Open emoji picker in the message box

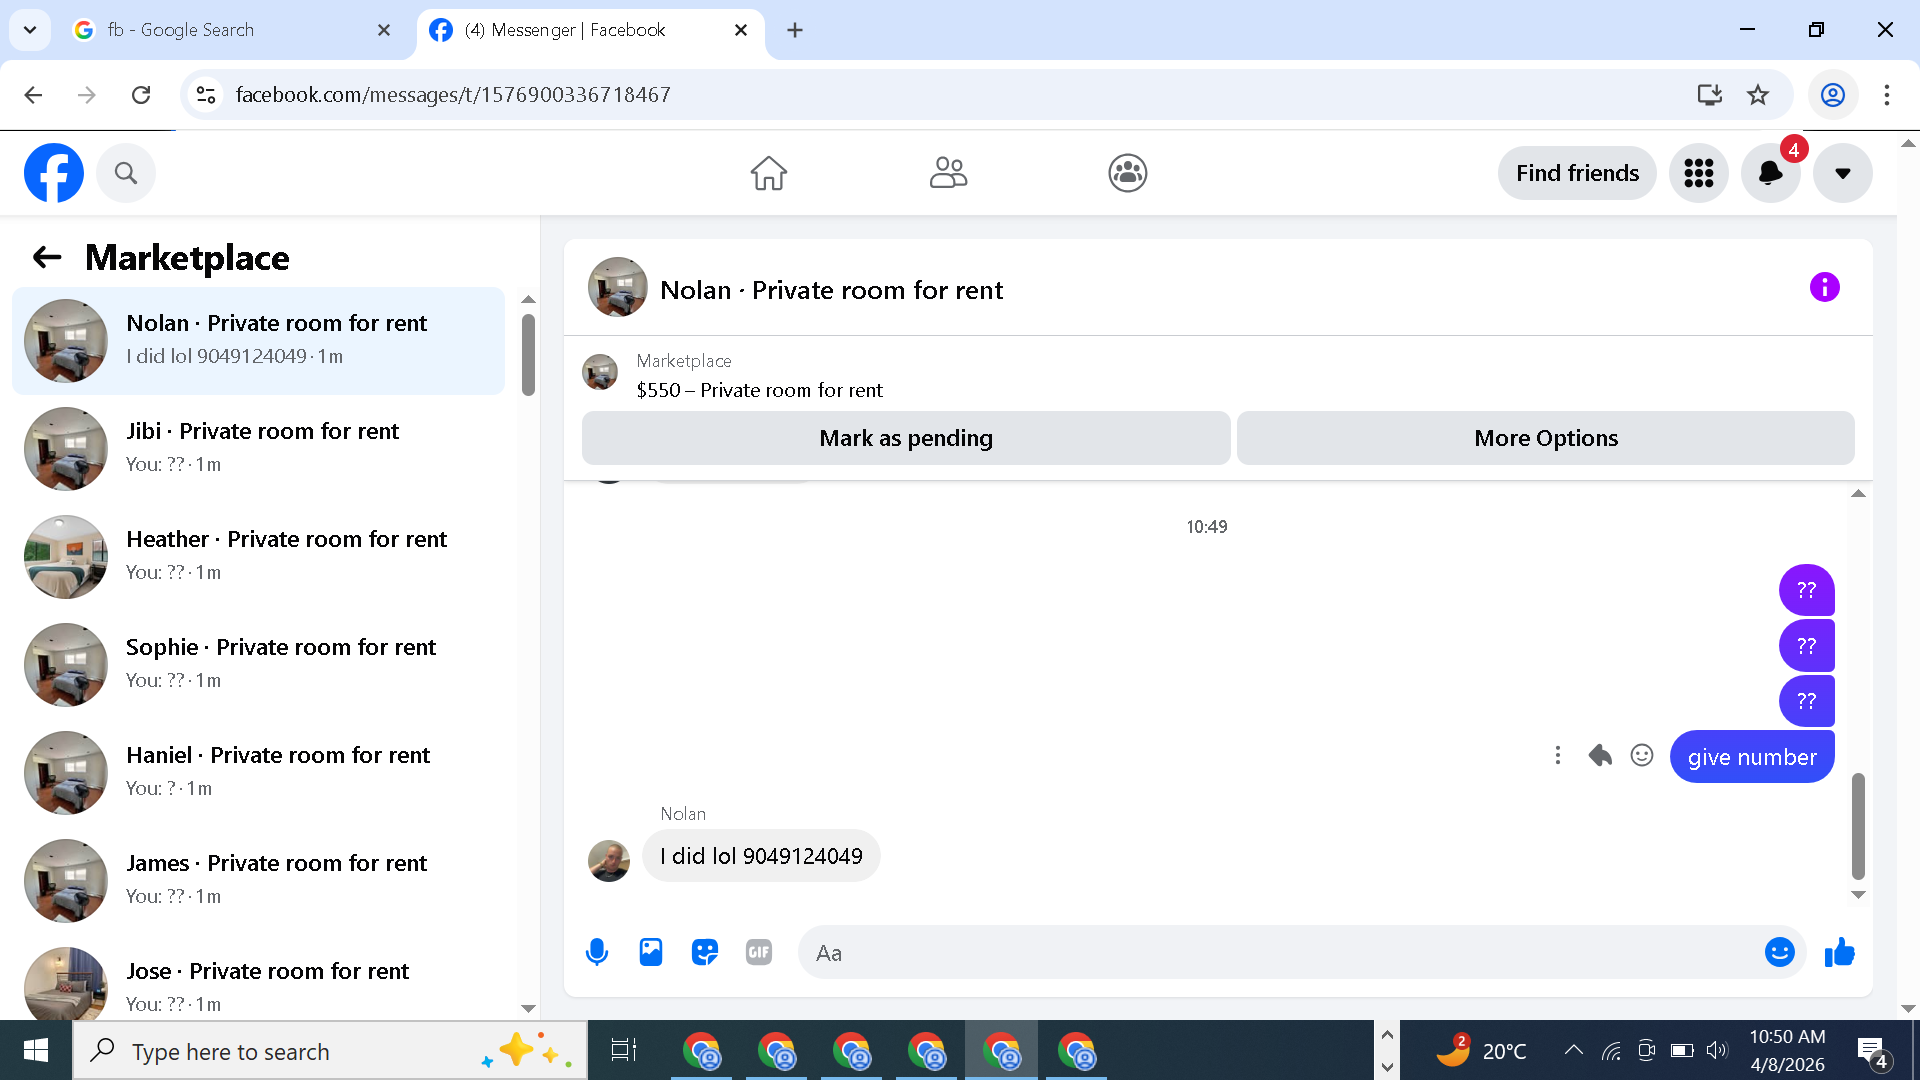[1779, 952]
